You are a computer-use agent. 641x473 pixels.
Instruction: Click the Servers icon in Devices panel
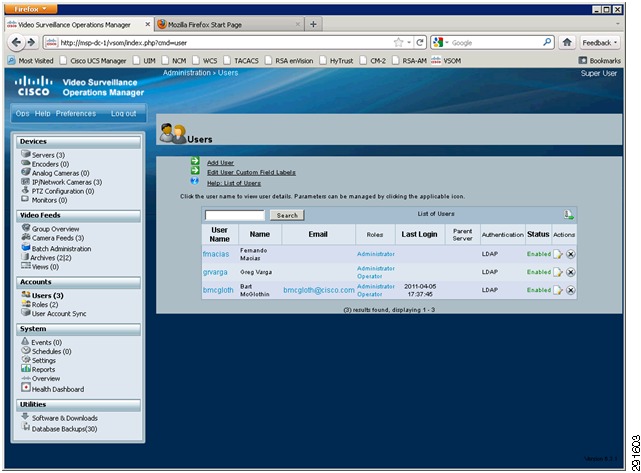[x=26, y=154]
